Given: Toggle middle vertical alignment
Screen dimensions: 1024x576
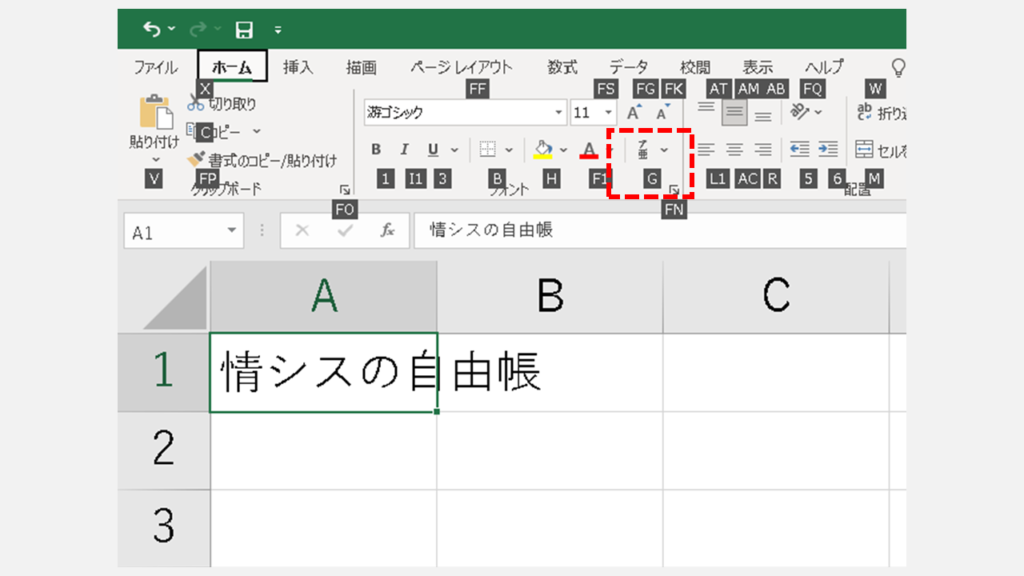Looking at the screenshot, I should [735, 112].
